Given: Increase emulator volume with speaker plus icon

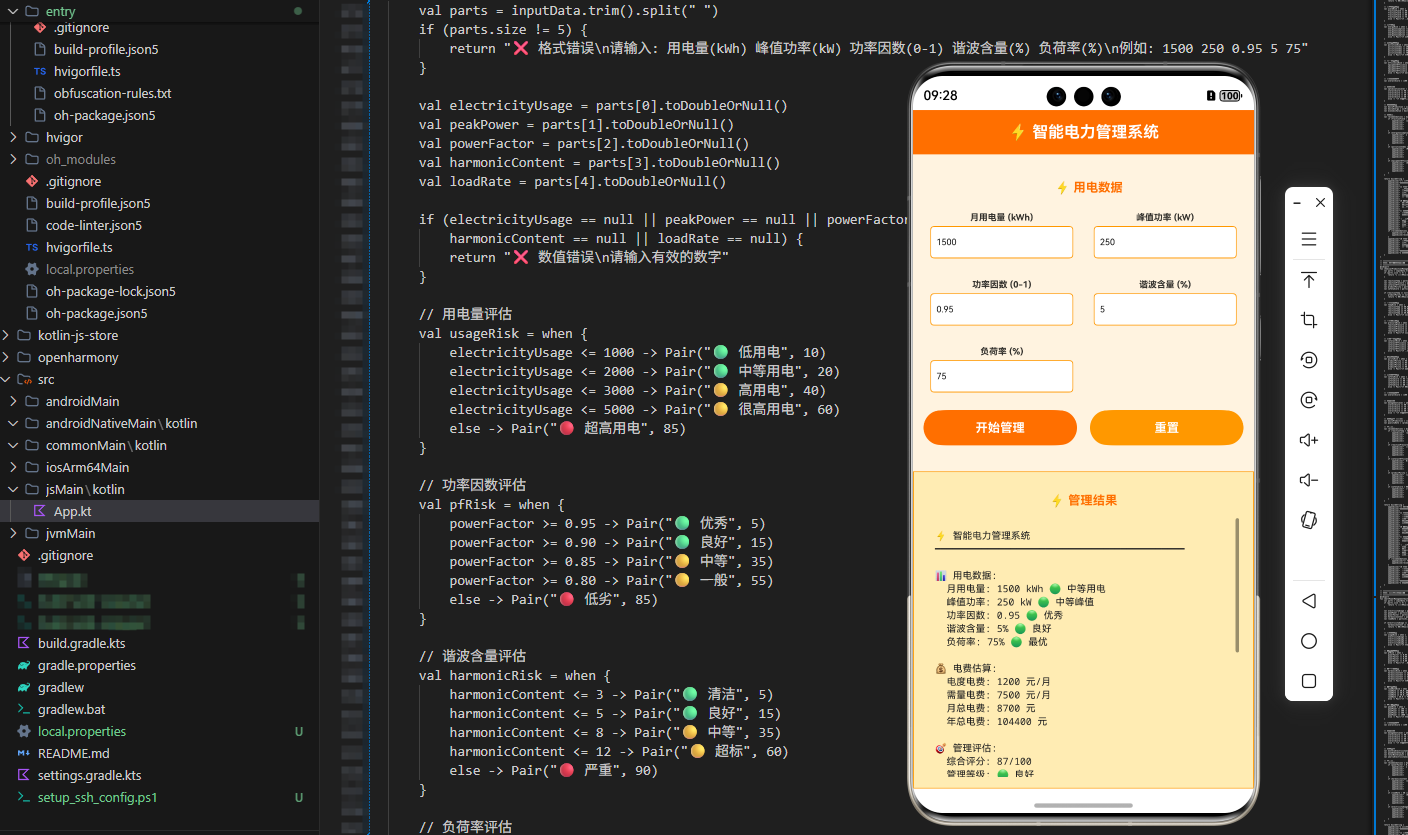Looking at the screenshot, I should (x=1308, y=440).
